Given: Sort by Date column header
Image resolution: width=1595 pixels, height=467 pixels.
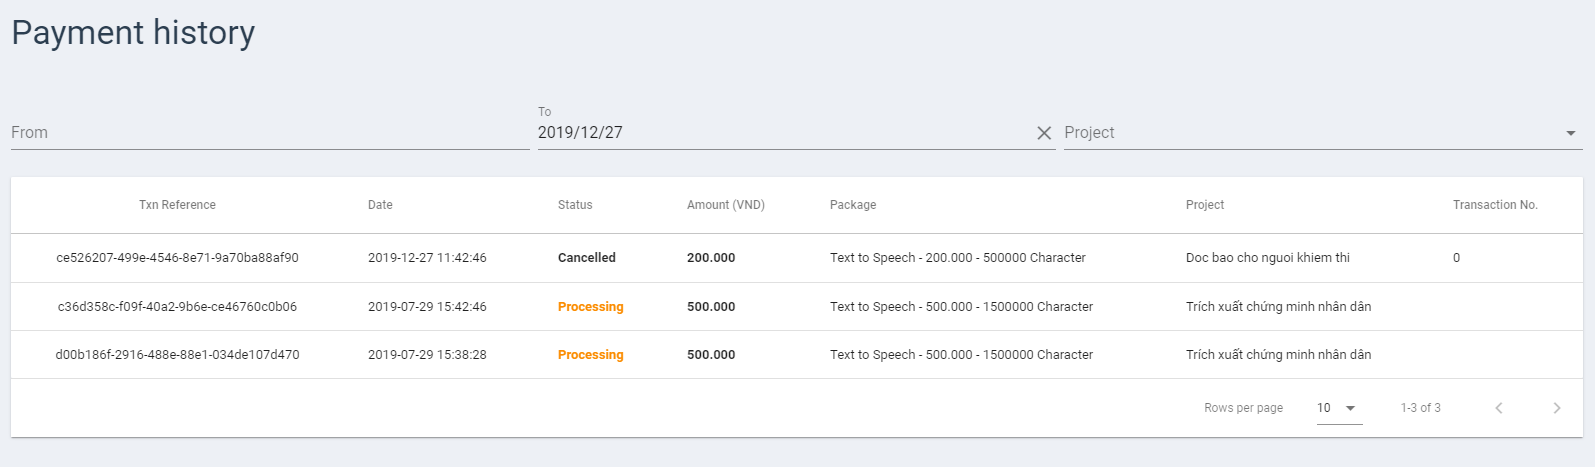Looking at the screenshot, I should coord(380,205).
